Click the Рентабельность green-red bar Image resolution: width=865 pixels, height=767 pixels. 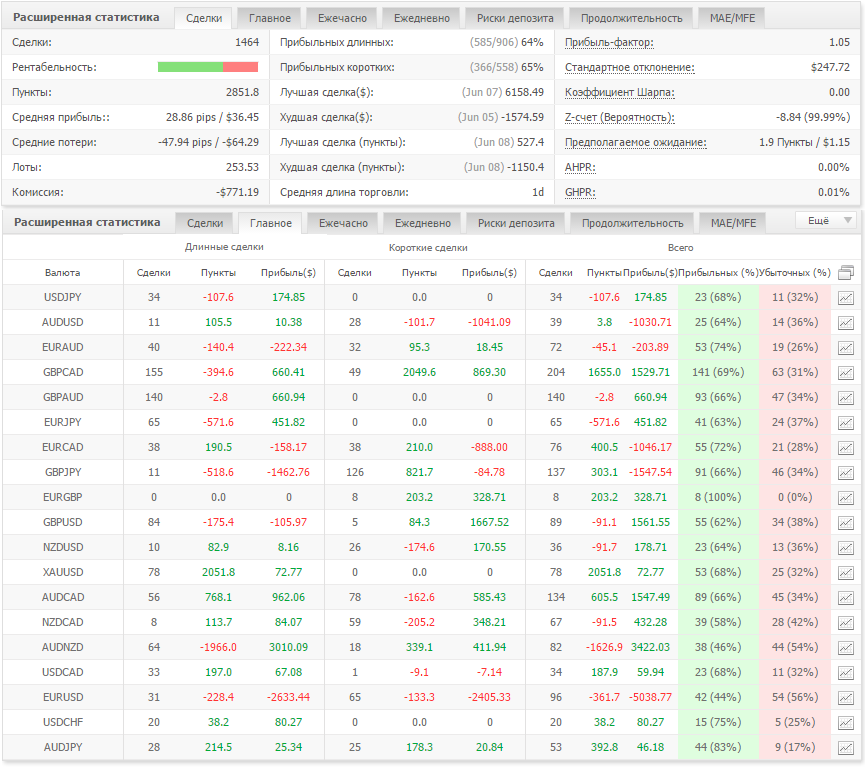point(208,67)
